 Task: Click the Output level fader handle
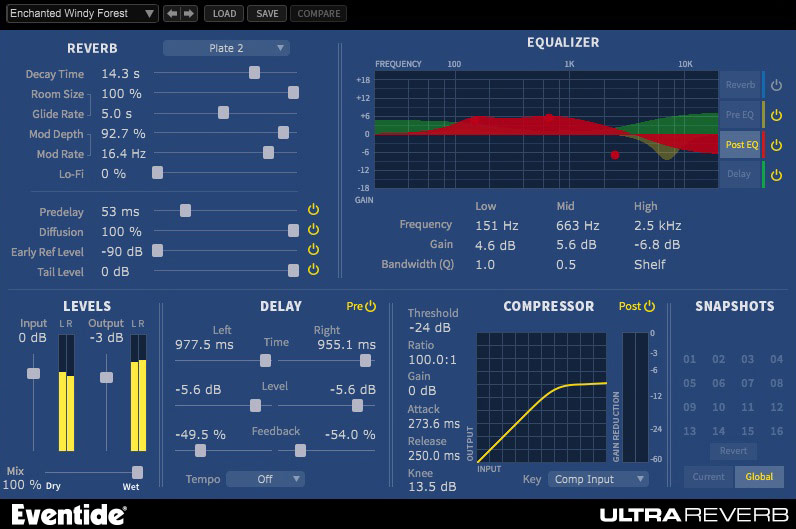[106, 377]
